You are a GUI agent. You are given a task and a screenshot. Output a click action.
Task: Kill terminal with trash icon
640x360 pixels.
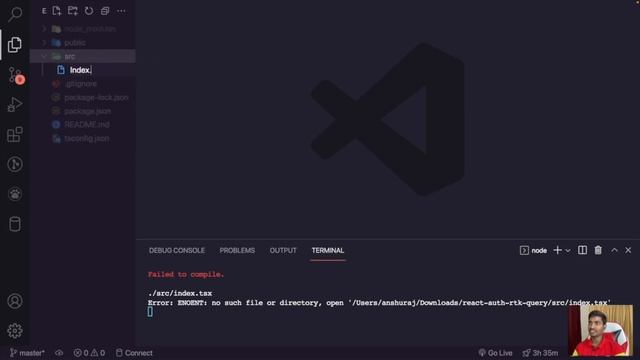click(x=598, y=250)
